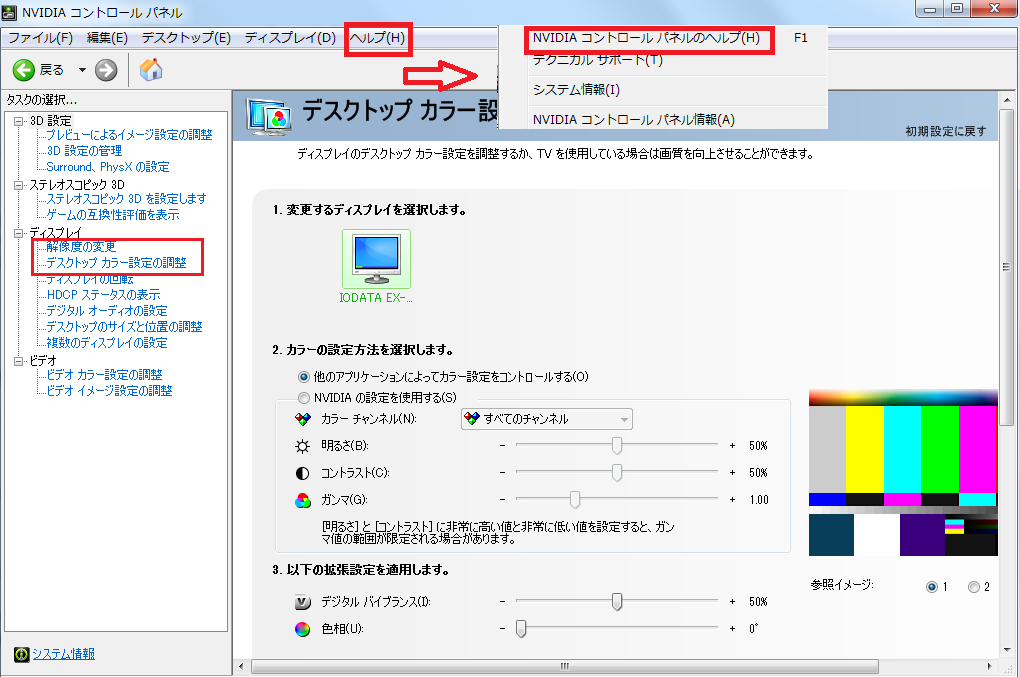Click the desktop color settings header icon
Viewport: 1020px width, 677px height.
pyautogui.click(x=268, y=116)
